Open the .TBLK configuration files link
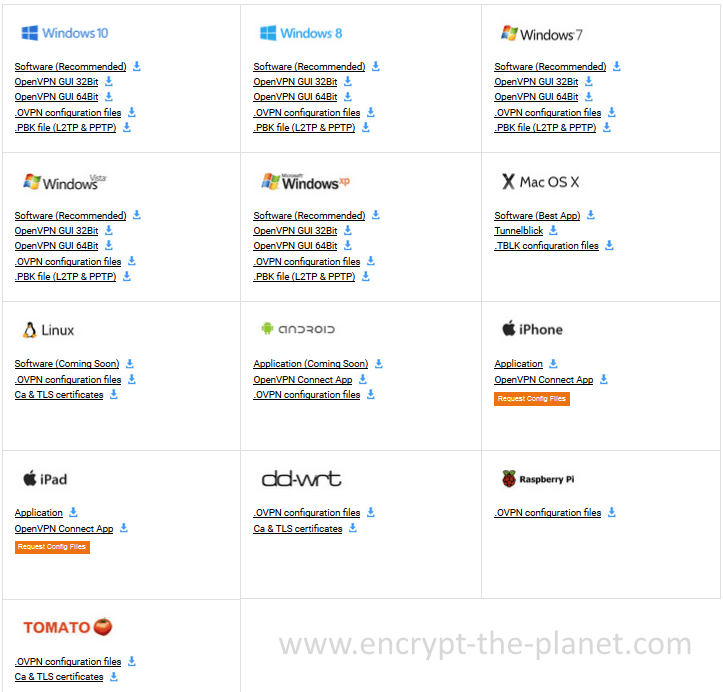Screen dimensions: 723x692 (546, 245)
